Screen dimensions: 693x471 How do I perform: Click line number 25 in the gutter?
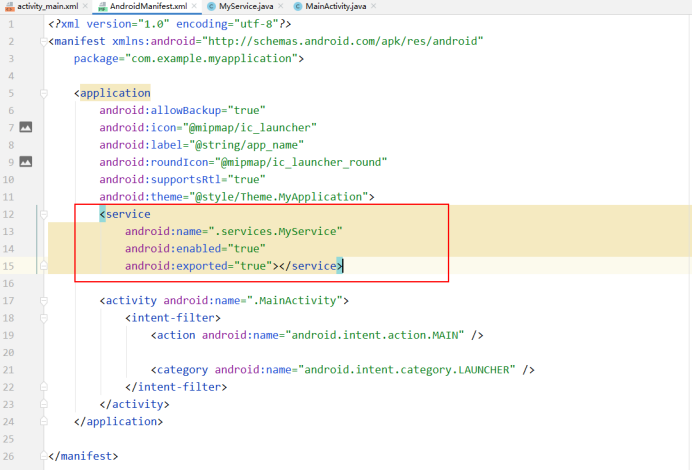(8, 439)
